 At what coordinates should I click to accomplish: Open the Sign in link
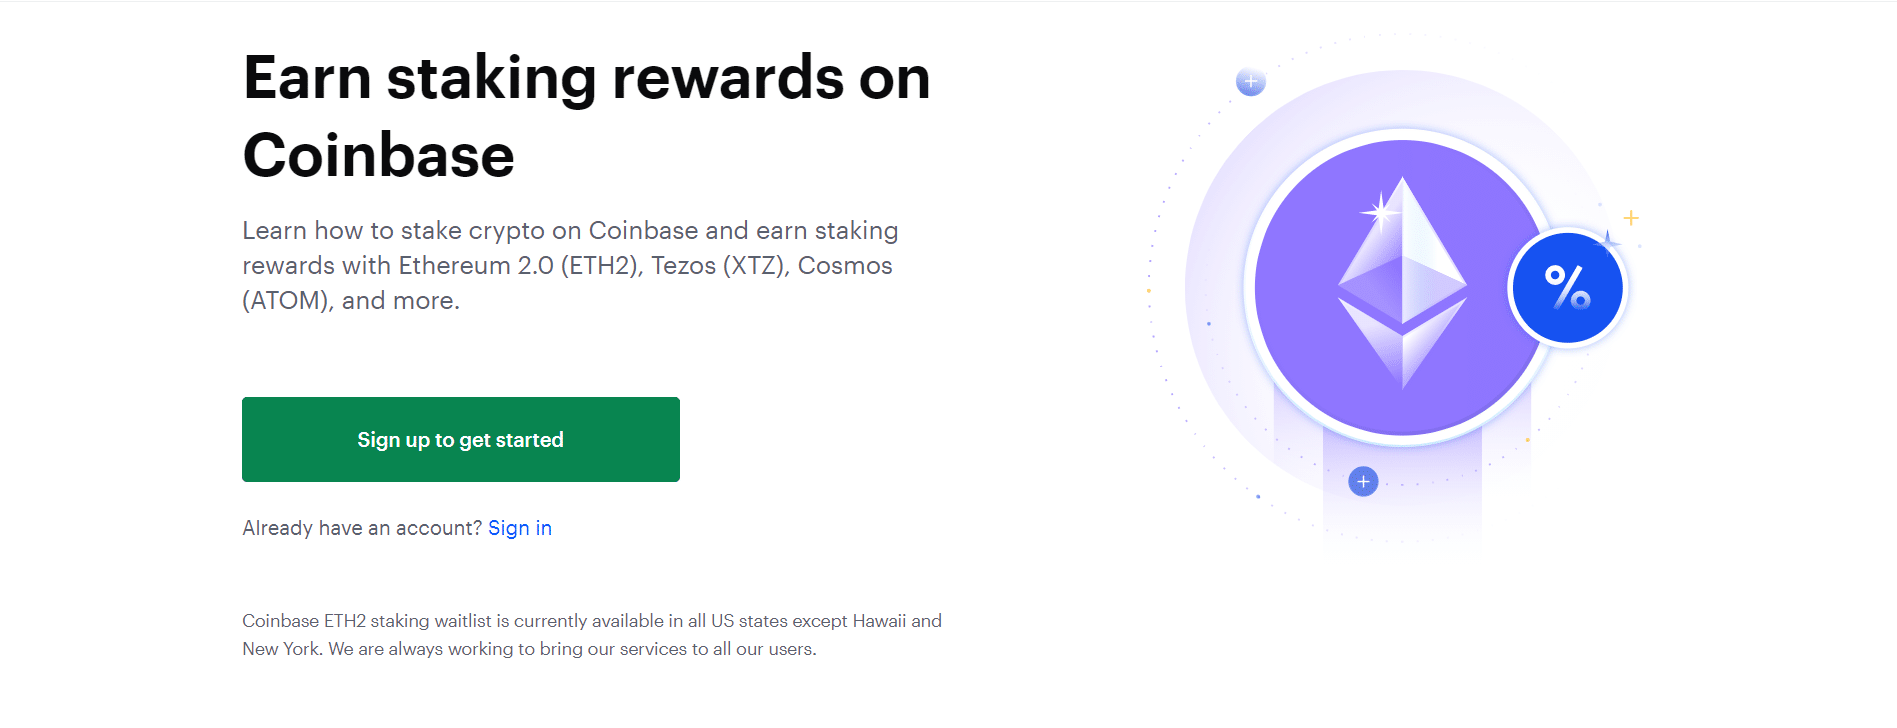point(520,528)
